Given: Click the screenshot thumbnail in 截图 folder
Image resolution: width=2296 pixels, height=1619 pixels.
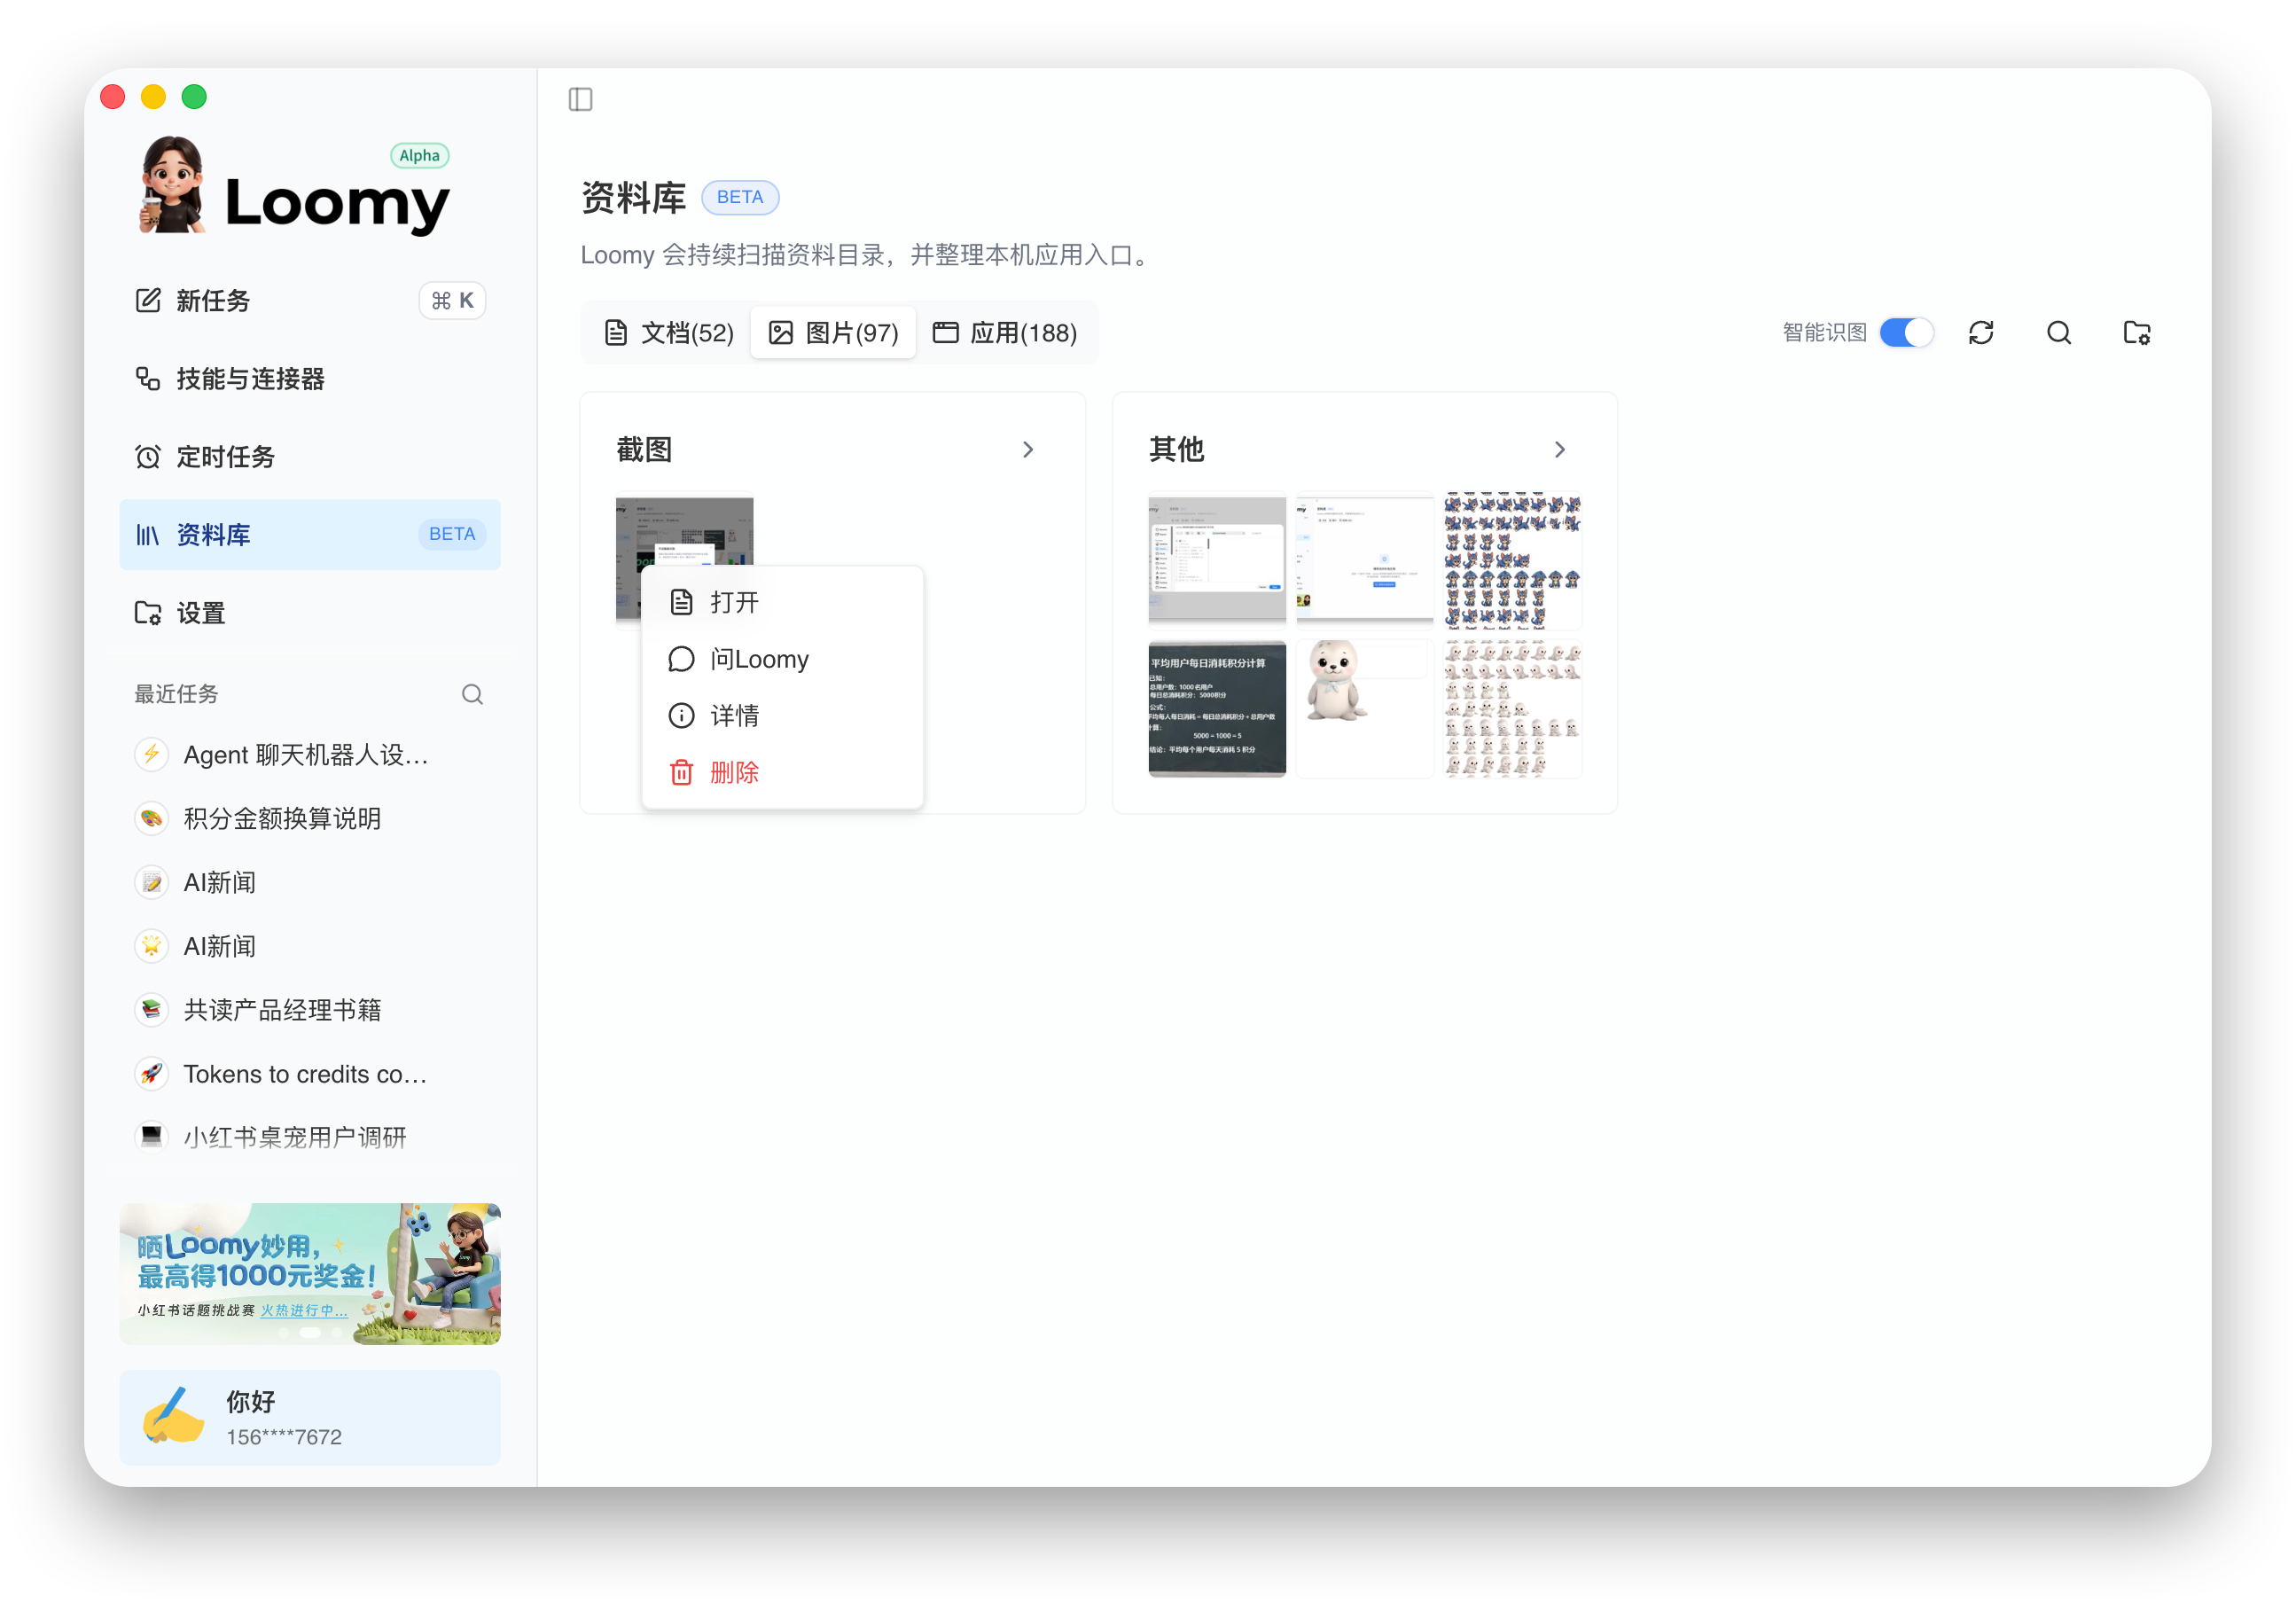Looking at the screenshot, I should pos(684,530).
